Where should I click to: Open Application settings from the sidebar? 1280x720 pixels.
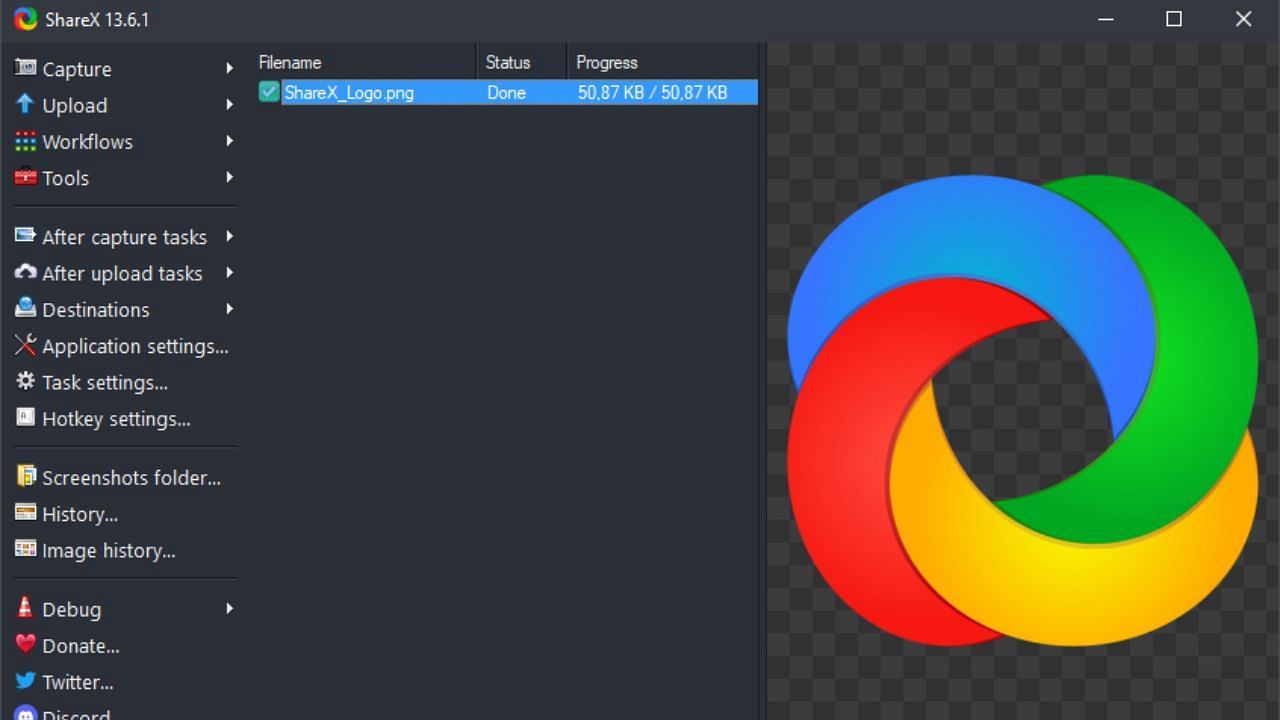pyautogui.click(x=134, y=346)
